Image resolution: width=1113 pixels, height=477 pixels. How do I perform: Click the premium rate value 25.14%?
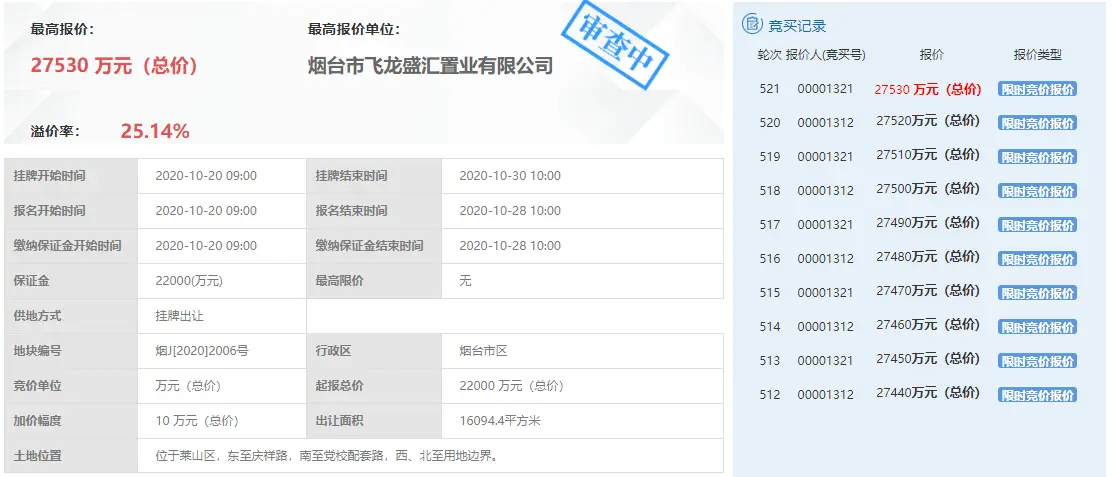click(155, 131)
